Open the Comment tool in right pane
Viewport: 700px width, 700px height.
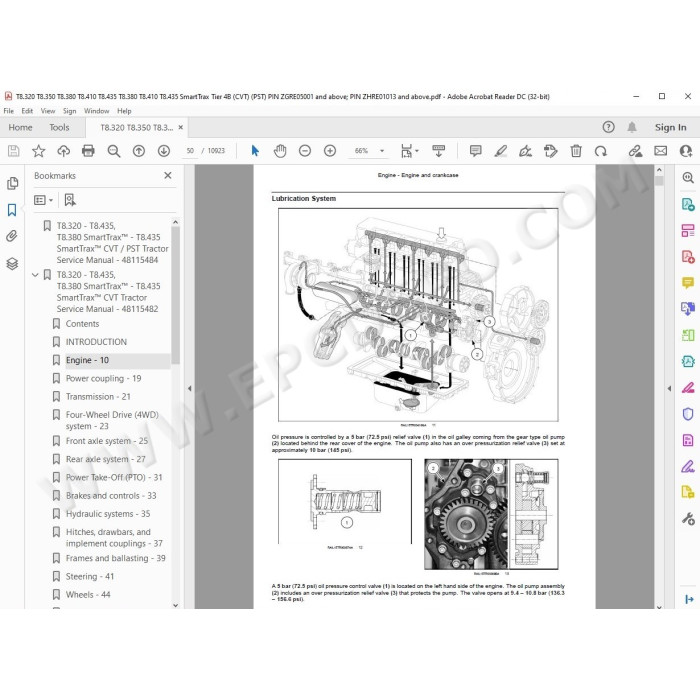point(688,283)
